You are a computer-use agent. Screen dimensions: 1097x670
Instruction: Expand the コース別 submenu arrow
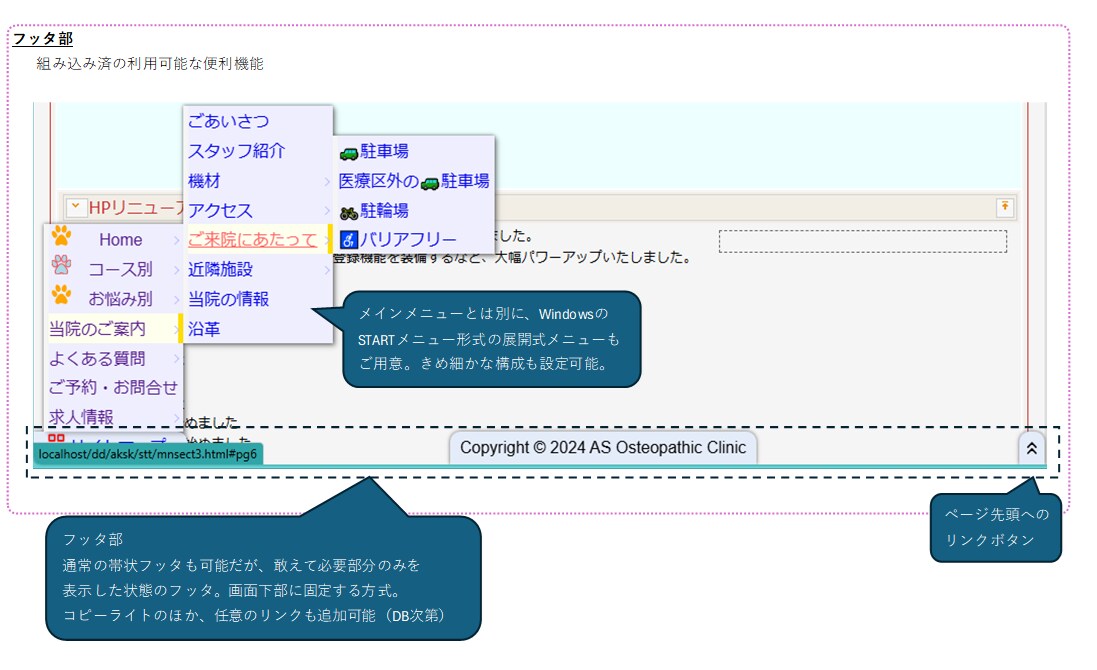click(176, 269)
